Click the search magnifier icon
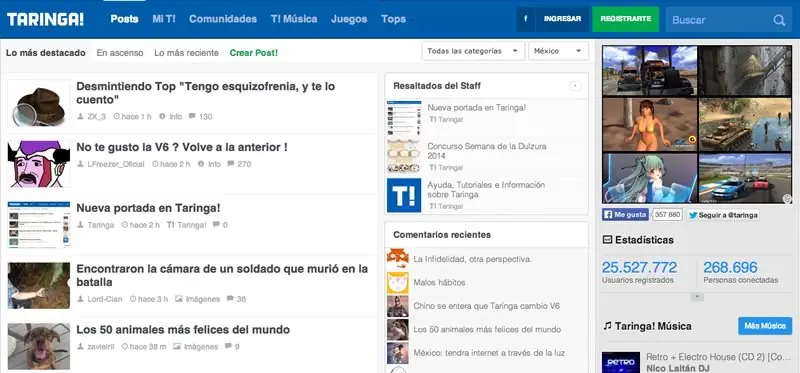 [779, 20]
